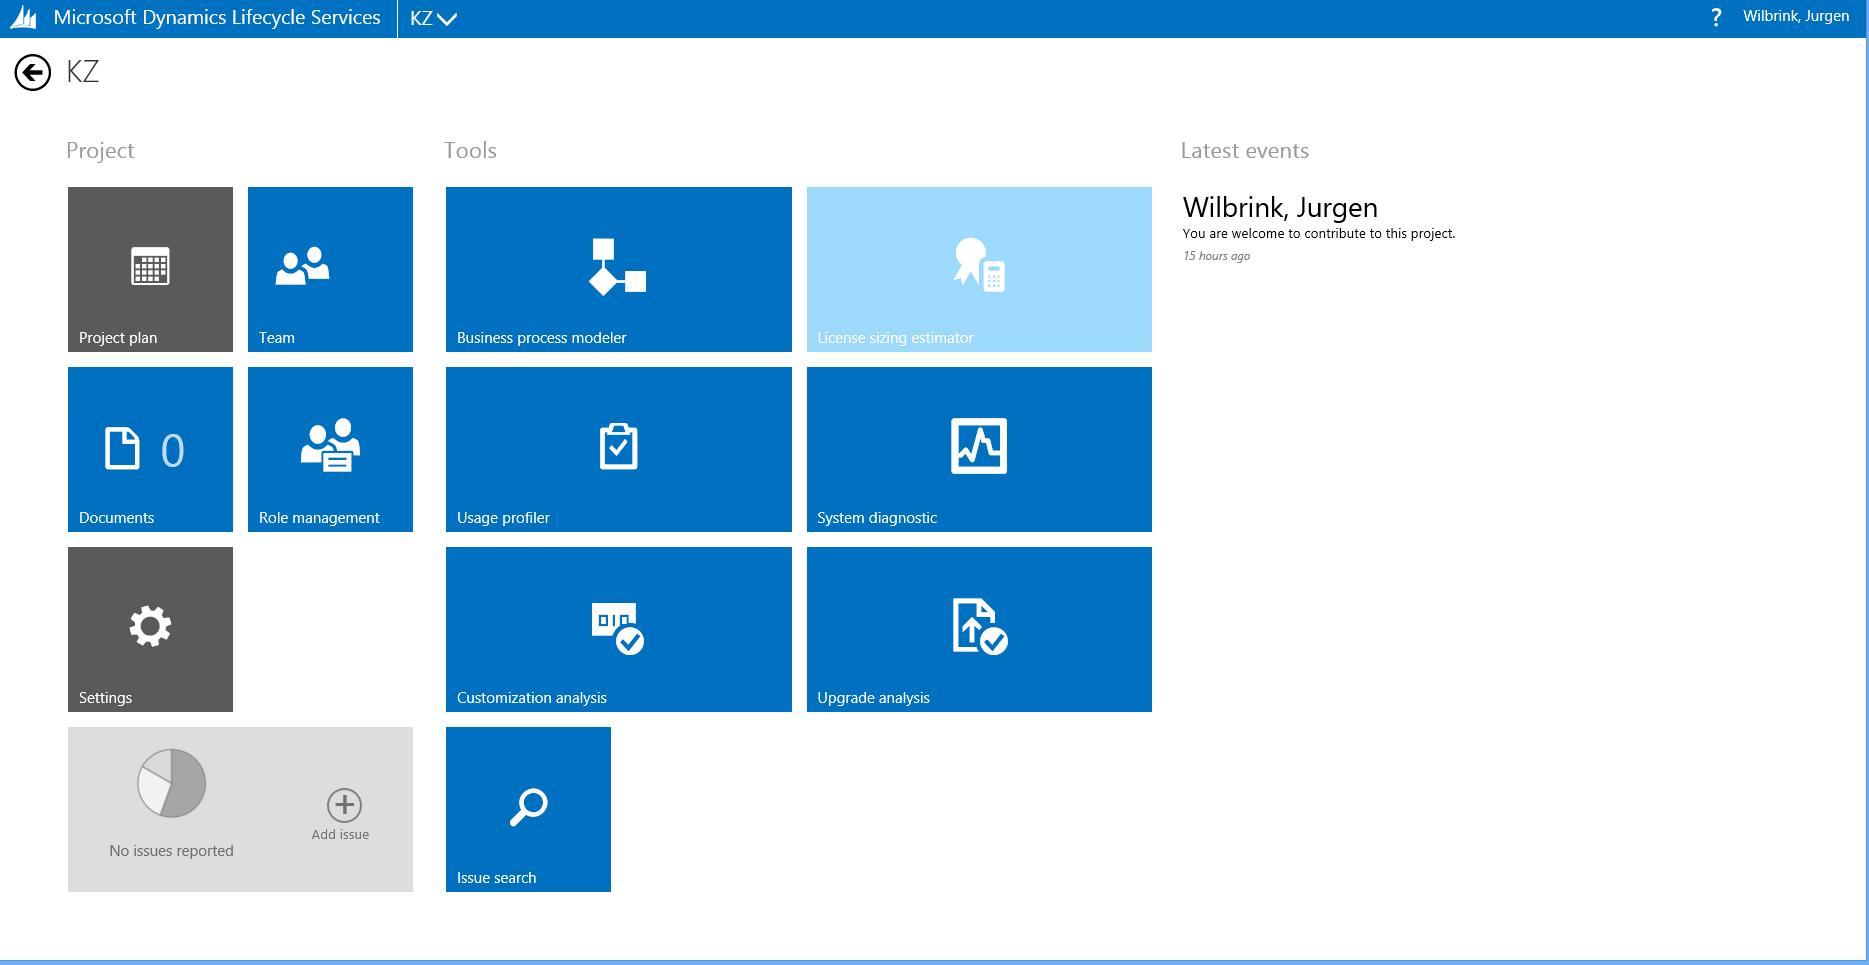Open the Role management tile
Image resolution: width=1869 pixels, height=965 pixels.
[330, 449]
